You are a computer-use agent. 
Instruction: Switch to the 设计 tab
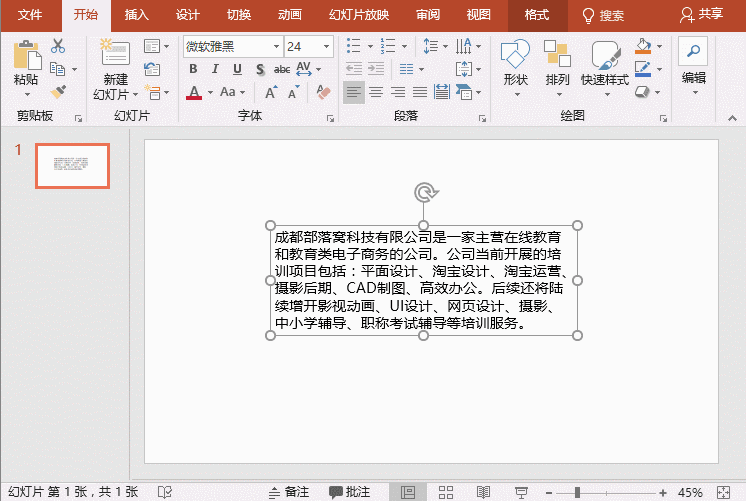click(x=187, y=15)
